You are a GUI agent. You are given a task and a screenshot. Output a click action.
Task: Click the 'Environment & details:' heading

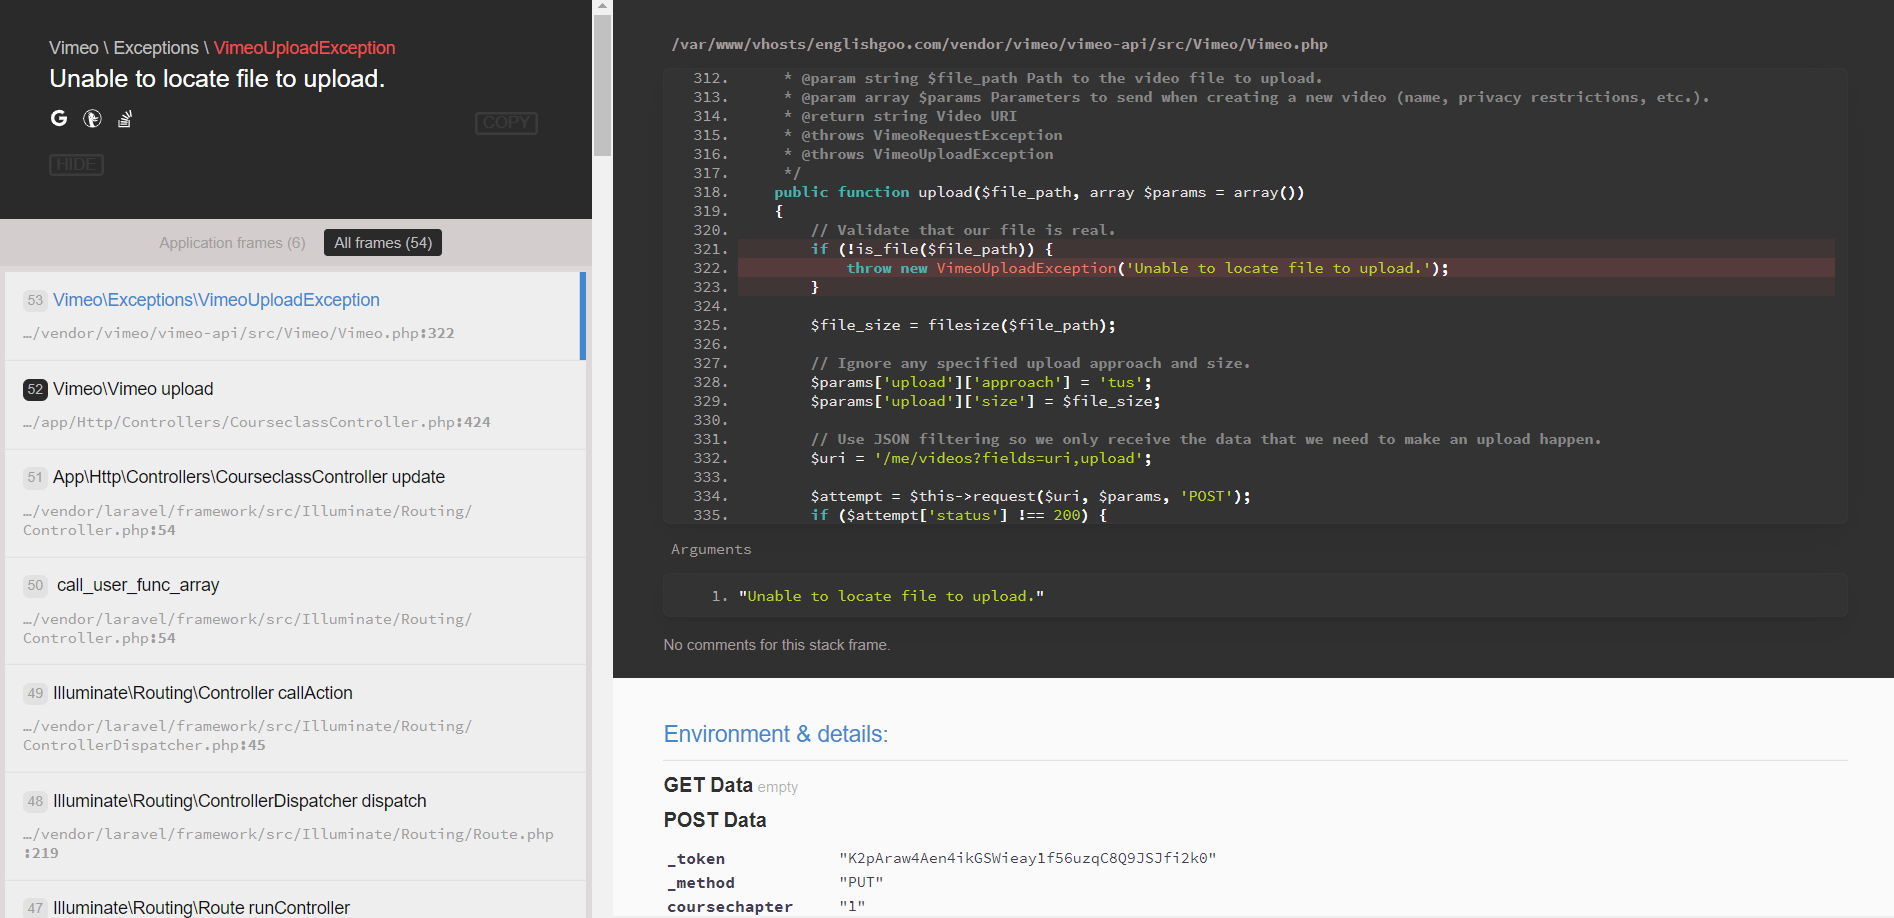coord(776,734)
